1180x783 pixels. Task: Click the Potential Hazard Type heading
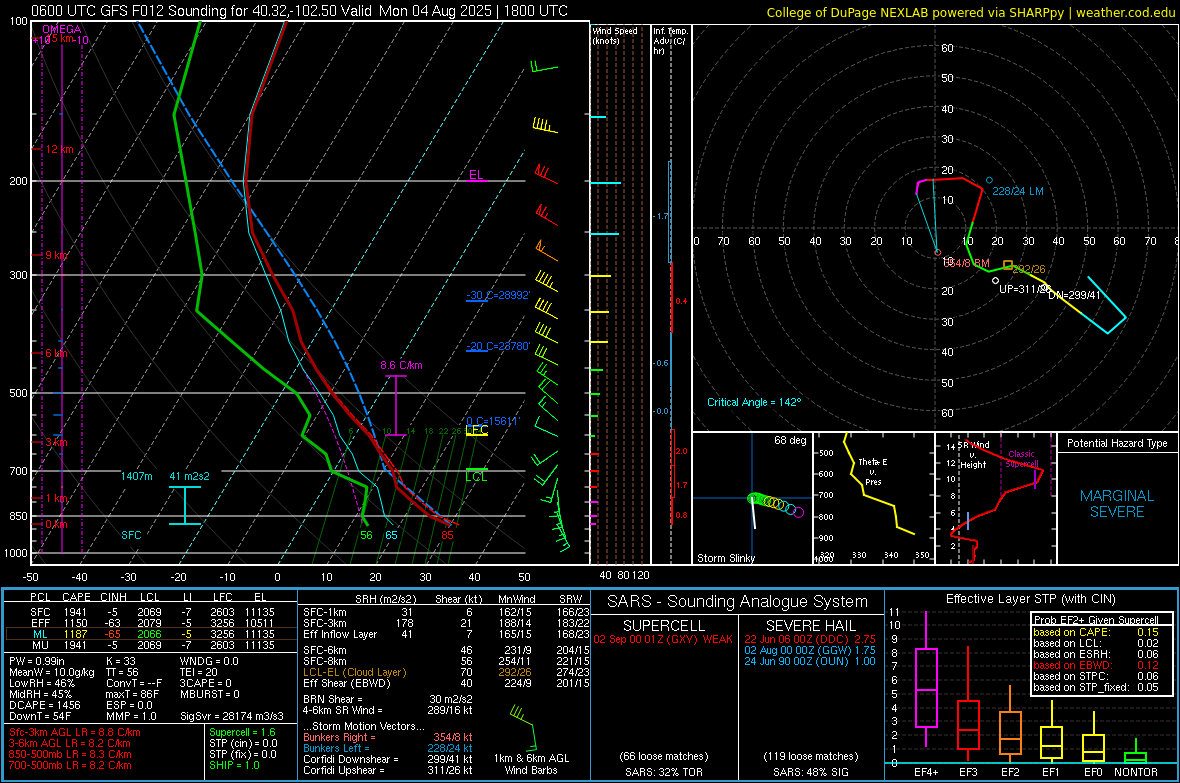1117,443
